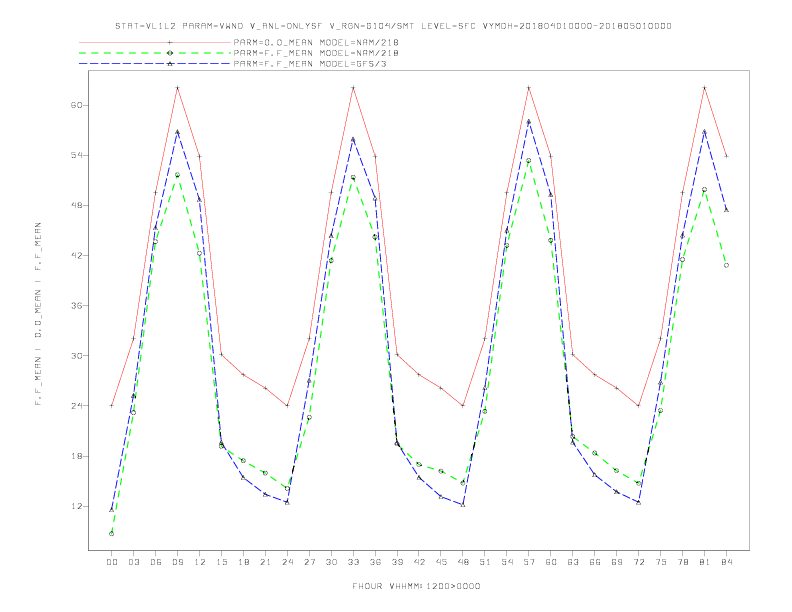Click x-axis tick label 24
Screen dimensions: 792x612
287,562
